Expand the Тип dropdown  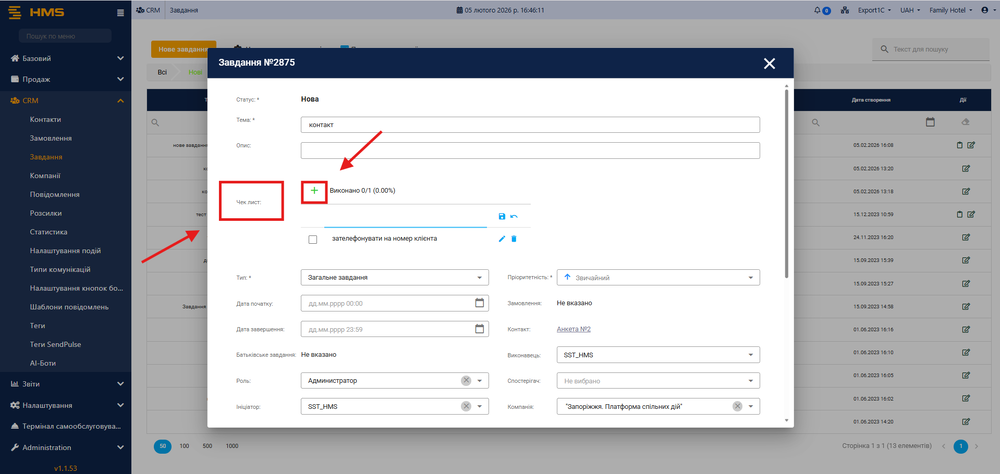[x=480, y=277]
